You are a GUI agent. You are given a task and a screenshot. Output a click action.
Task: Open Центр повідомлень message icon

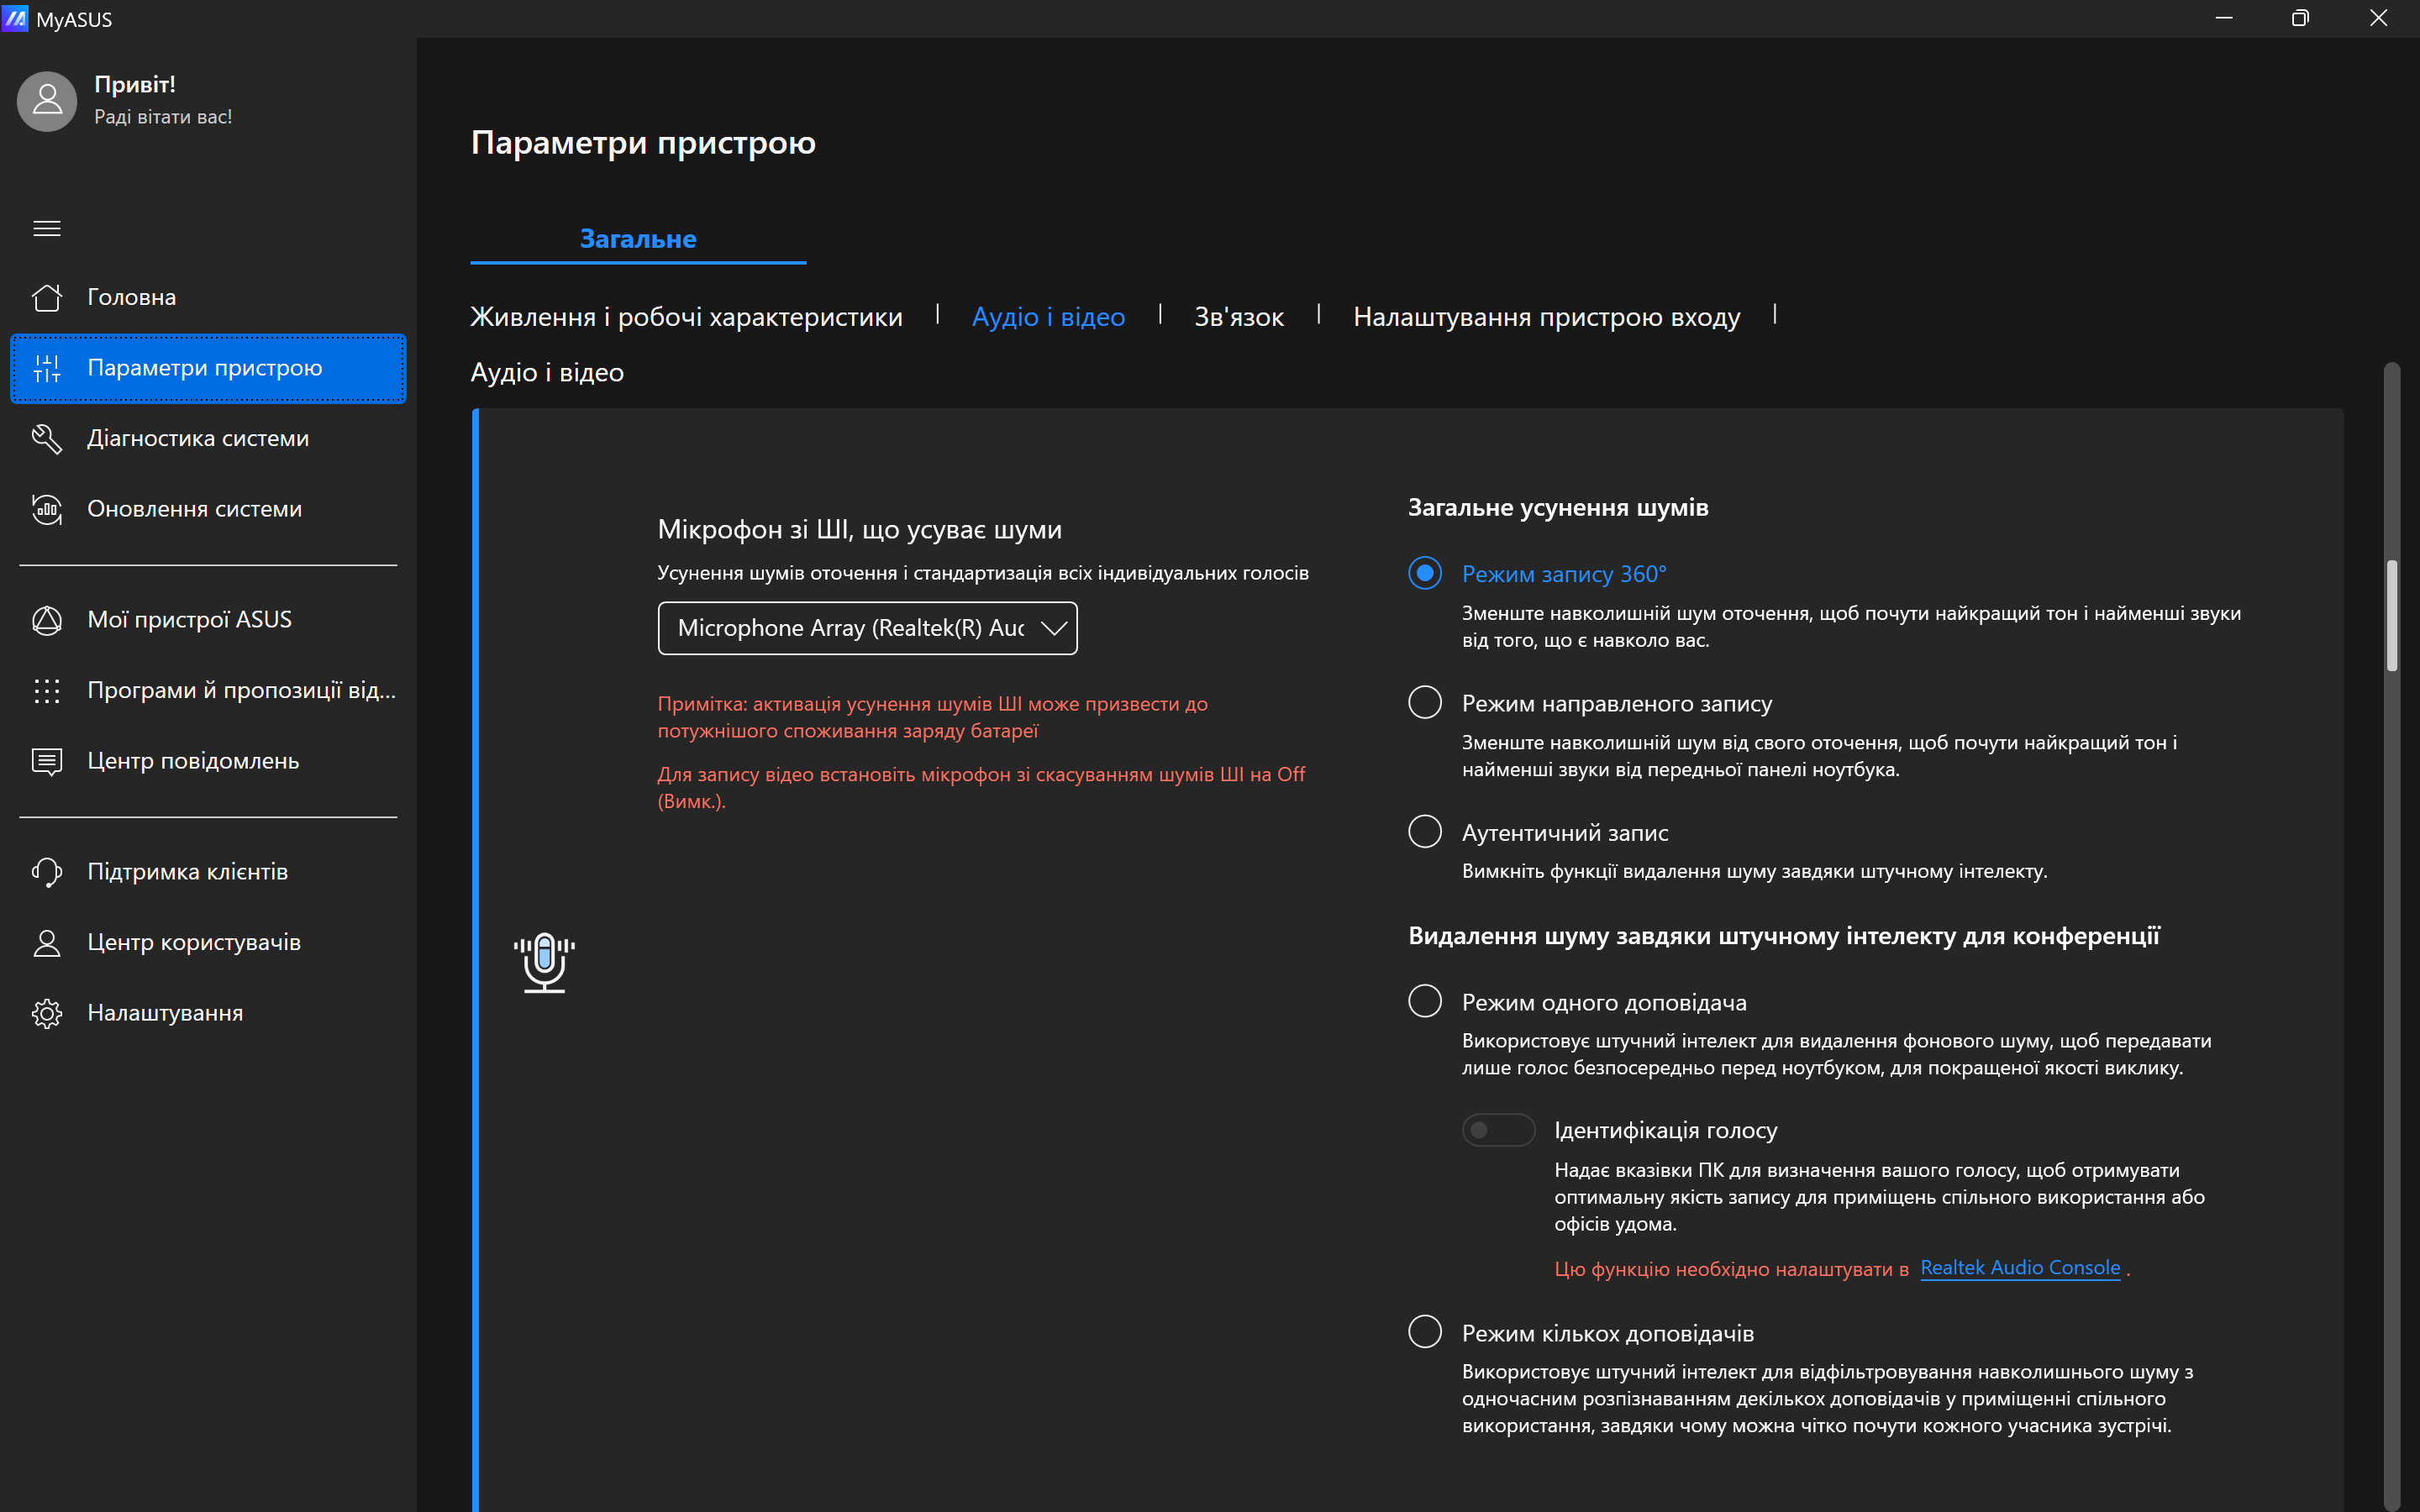point(47,761)
